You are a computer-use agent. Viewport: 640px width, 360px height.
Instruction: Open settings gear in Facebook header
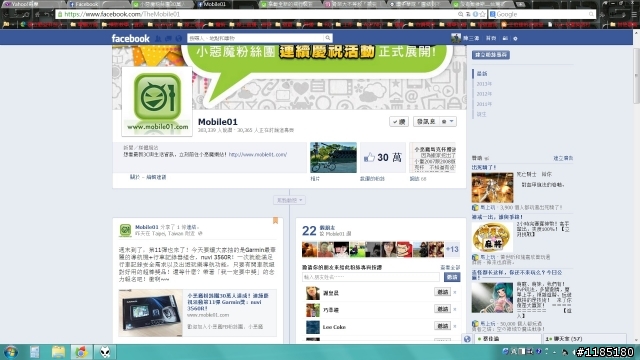click(x=515, y=38)
